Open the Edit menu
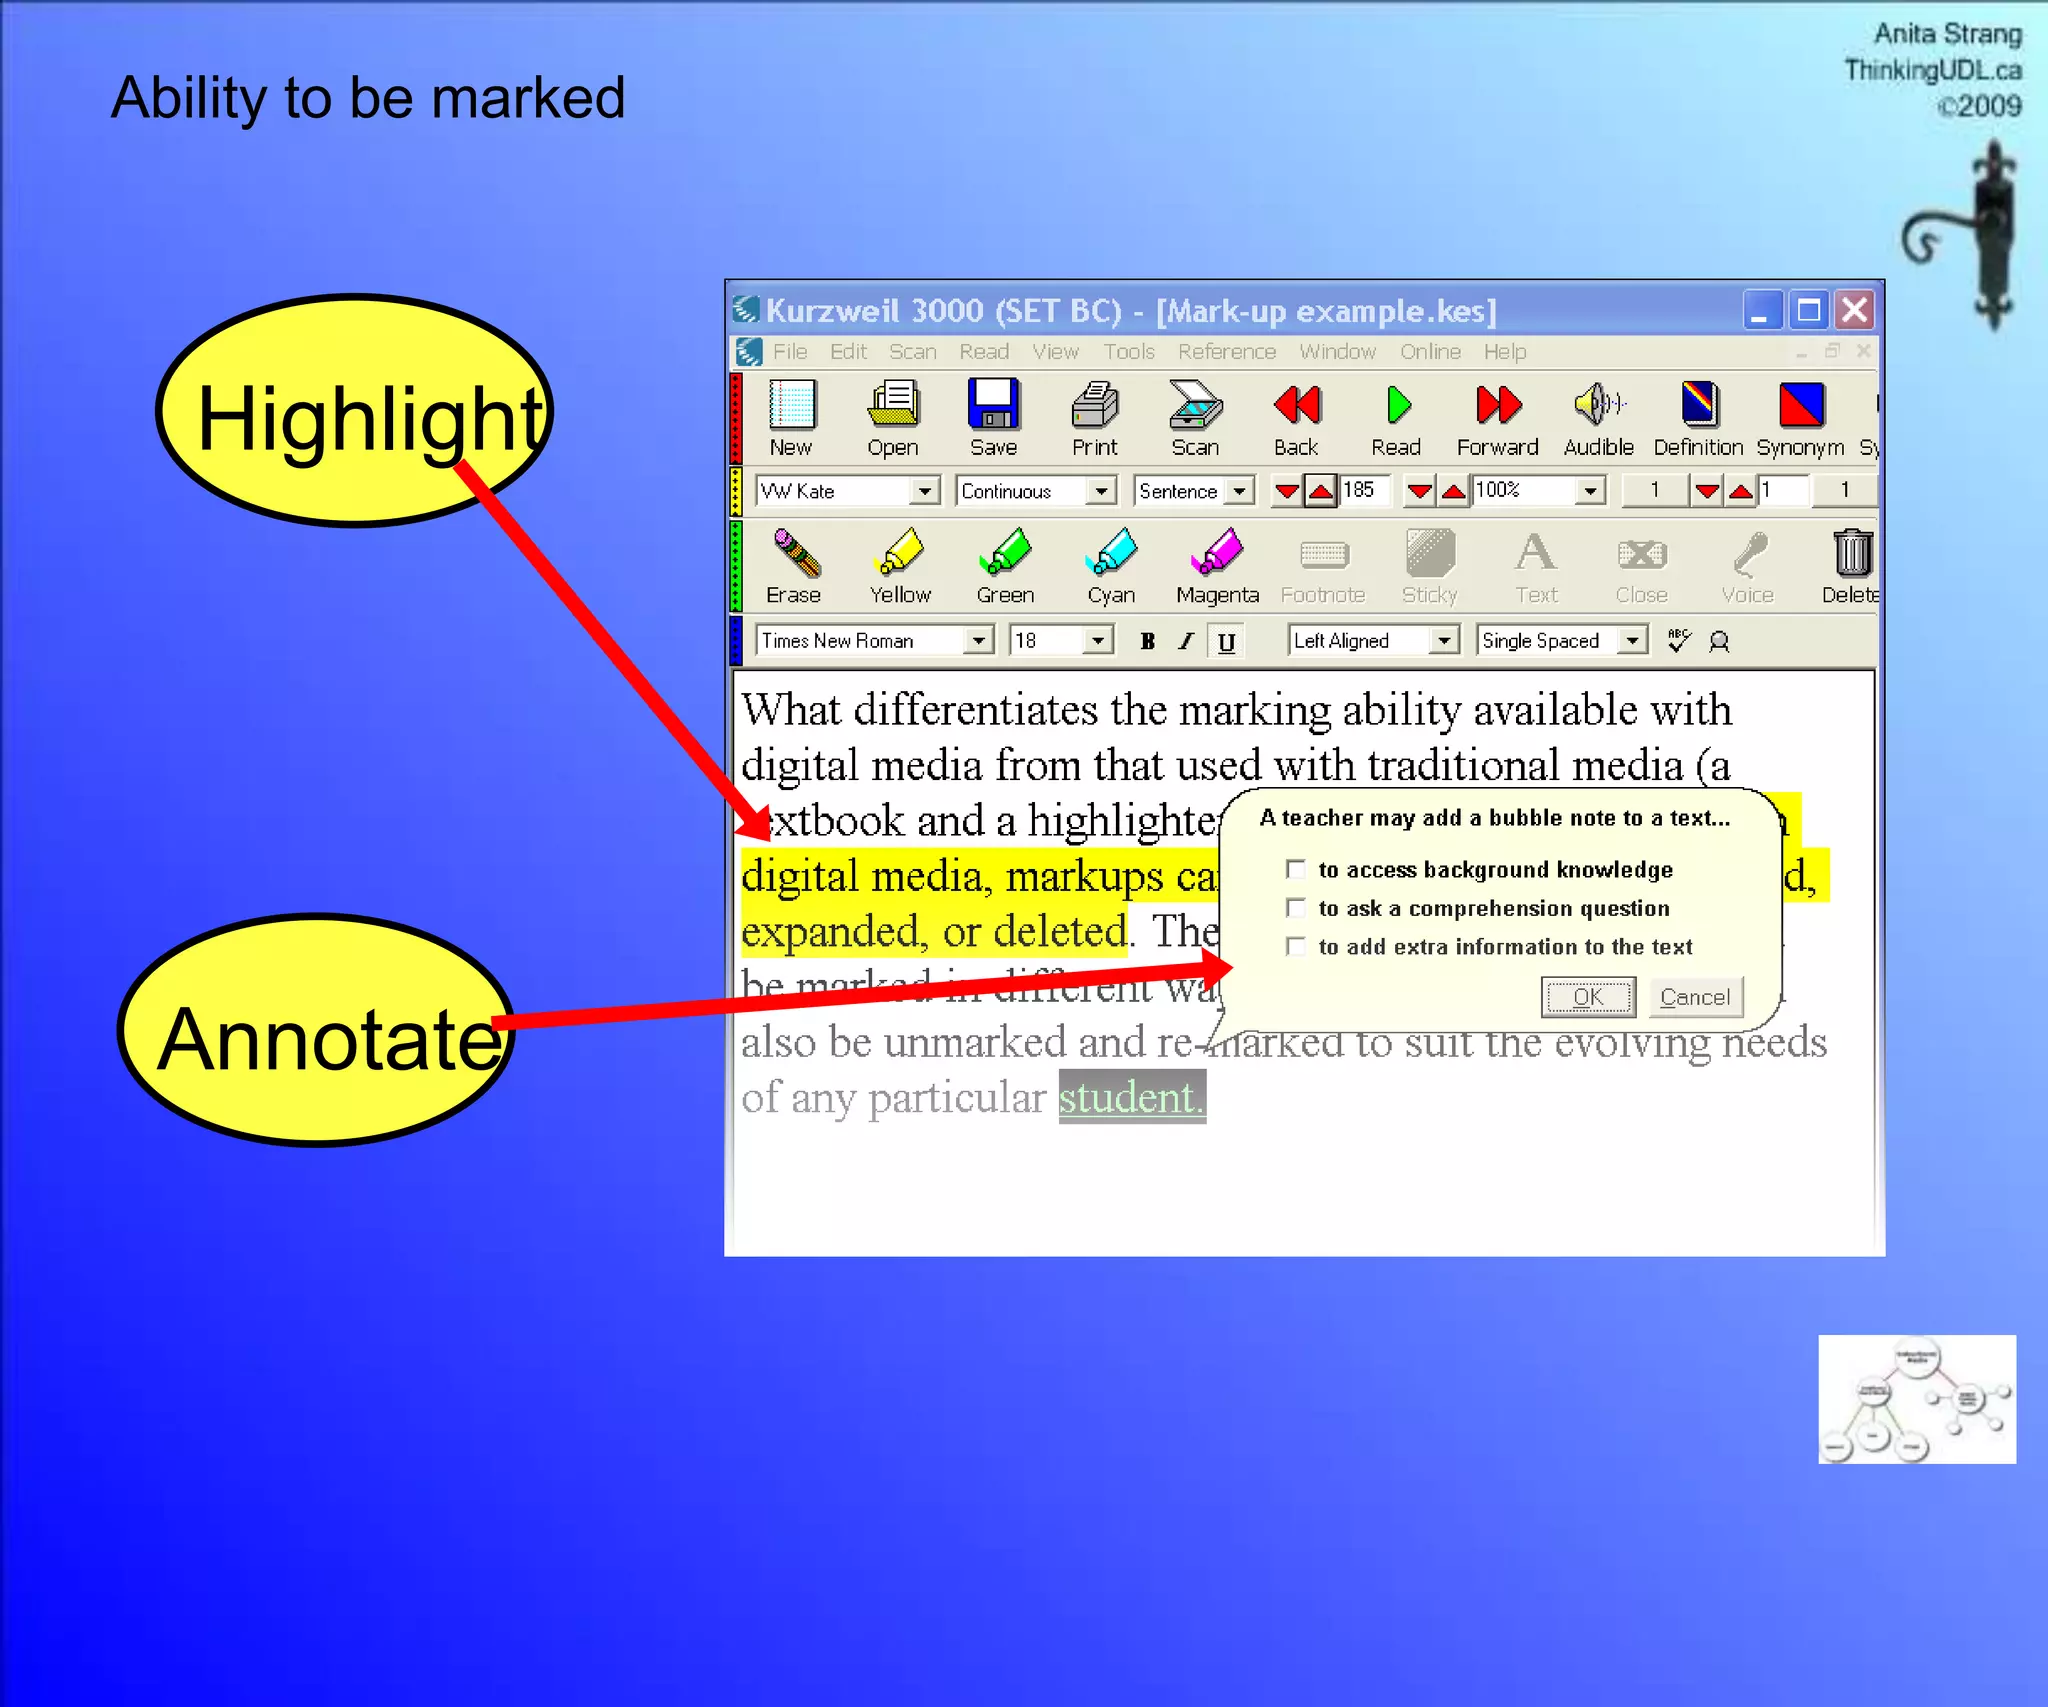This screenshot has height=1707, width=2048. pyautogui.click(x=848, y=352)
